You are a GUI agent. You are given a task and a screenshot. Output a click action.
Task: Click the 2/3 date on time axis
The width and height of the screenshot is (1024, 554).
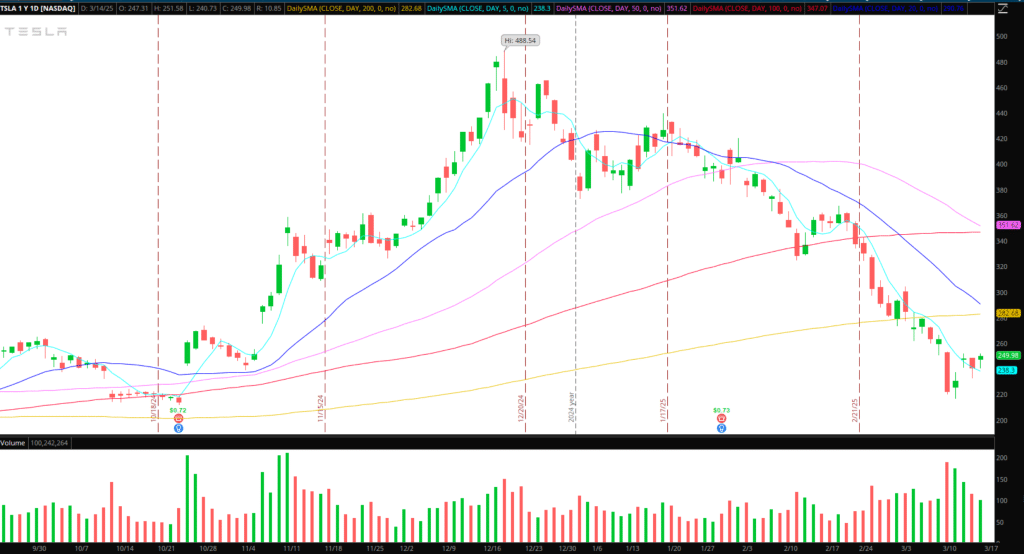click(747, 549)
